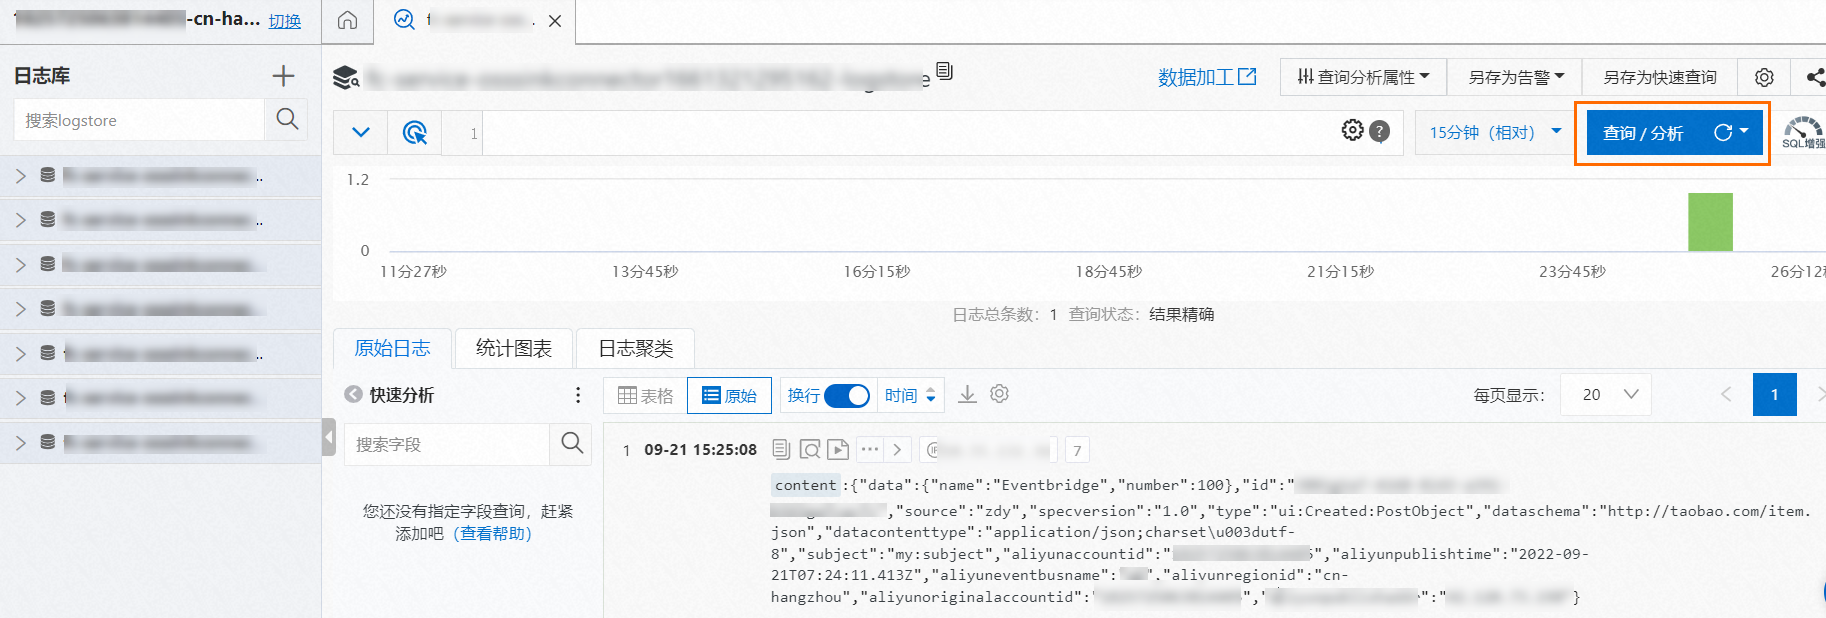This screenshot has width=1826, height=618.
Task: Click the stacked-layers logstore icon
Action: (x=346, y=77)
